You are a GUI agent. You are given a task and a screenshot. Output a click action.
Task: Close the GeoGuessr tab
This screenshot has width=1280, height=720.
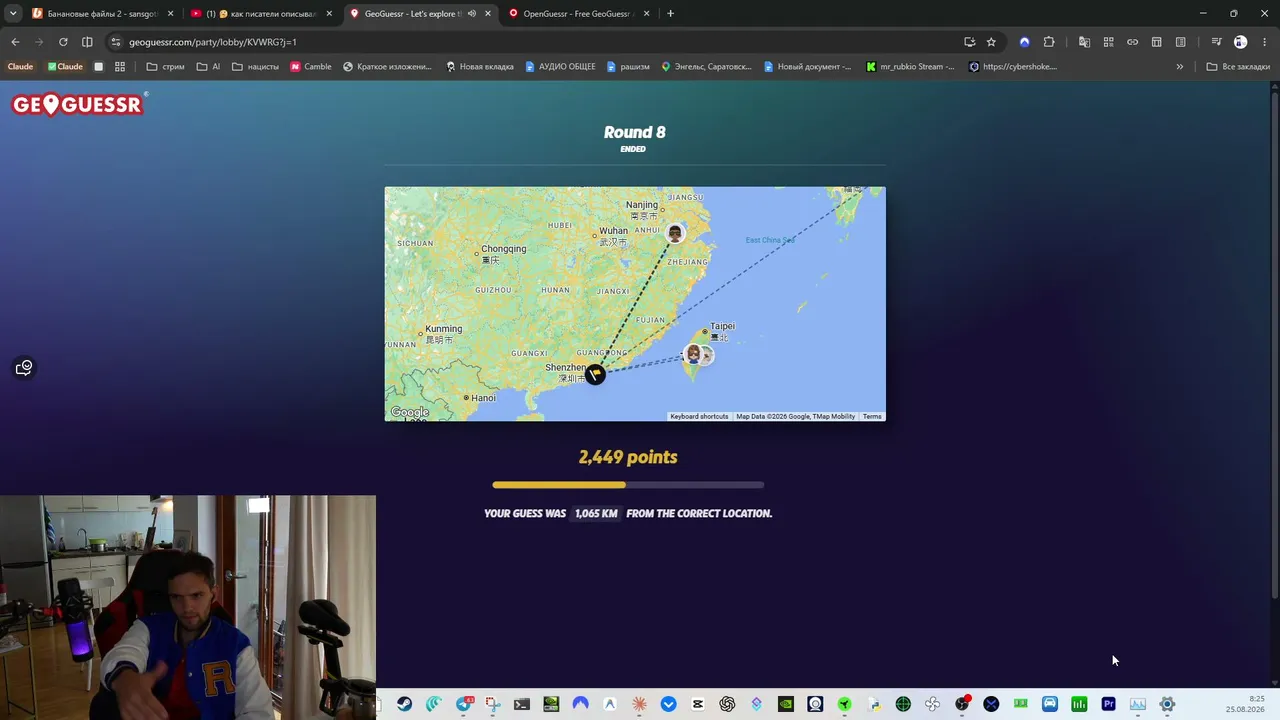[x=488, y=14]
